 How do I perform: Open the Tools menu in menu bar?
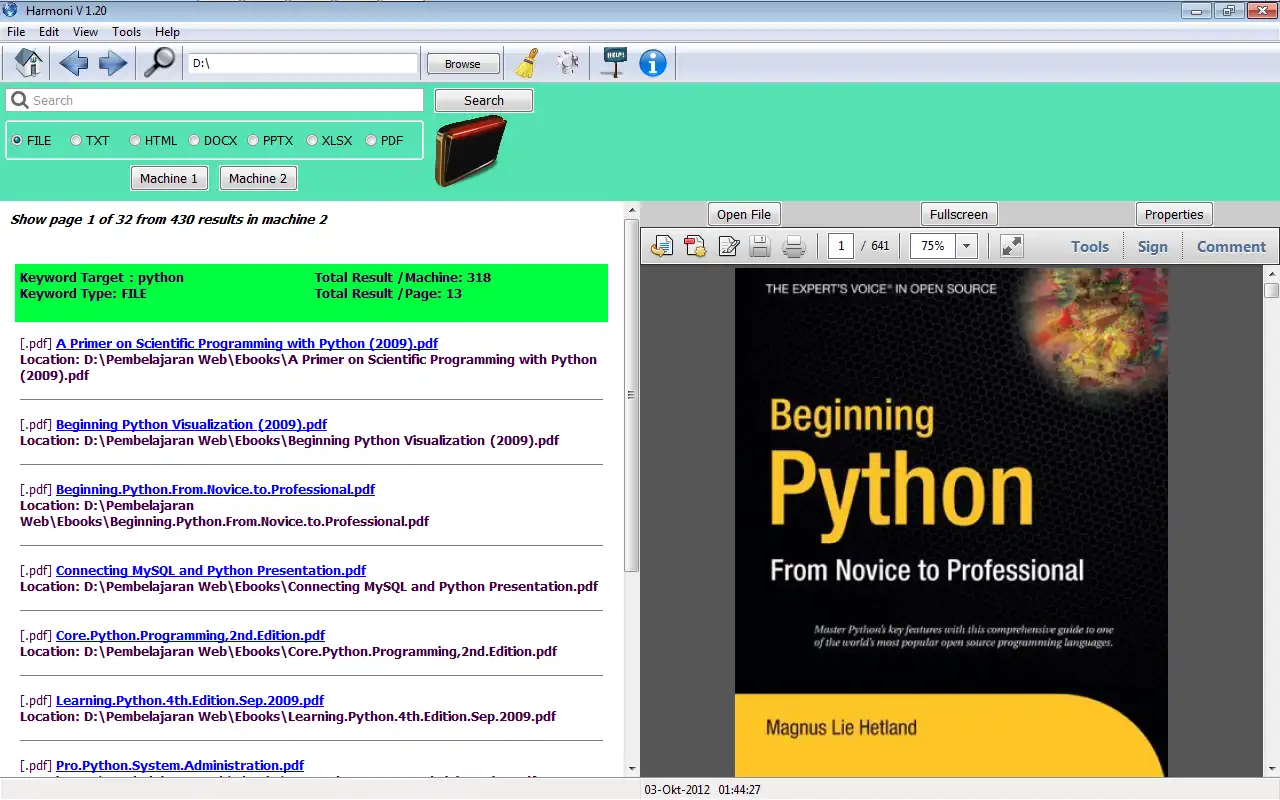(x=126, y=32)
